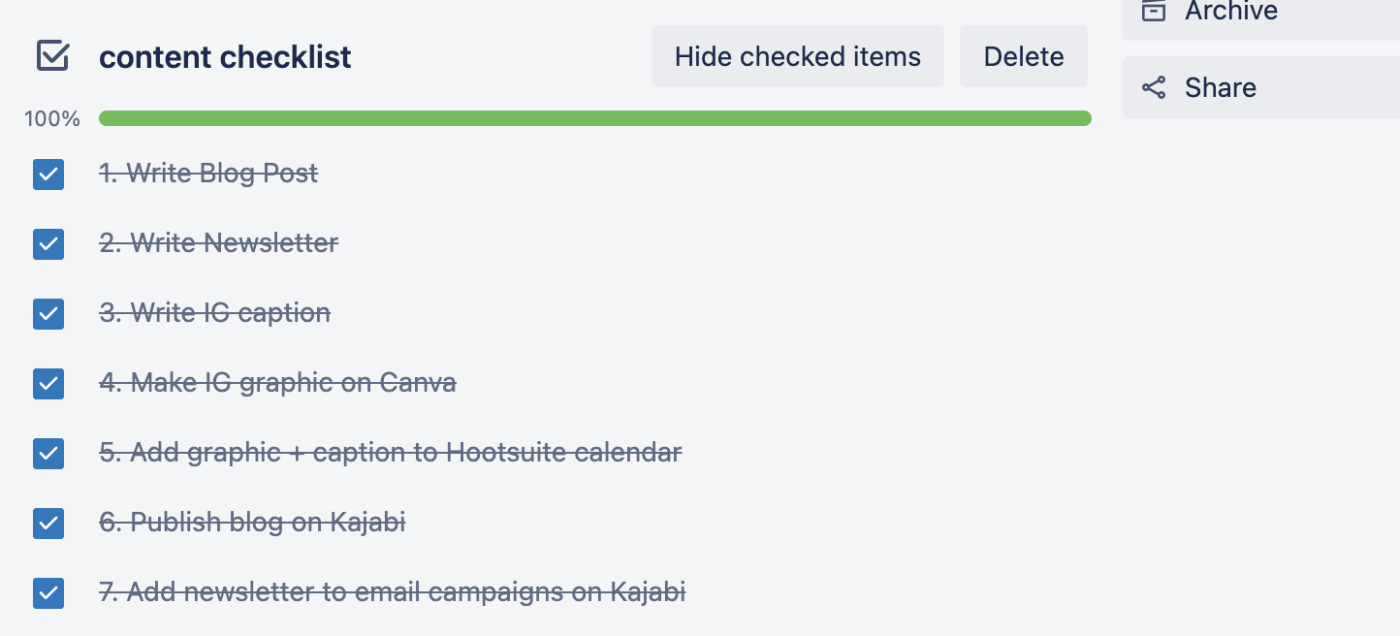Image resolution: width=1400 pixels, height=636 pixels.
Task: Open the Archive action in sidebar
Action: [1230, 12]
